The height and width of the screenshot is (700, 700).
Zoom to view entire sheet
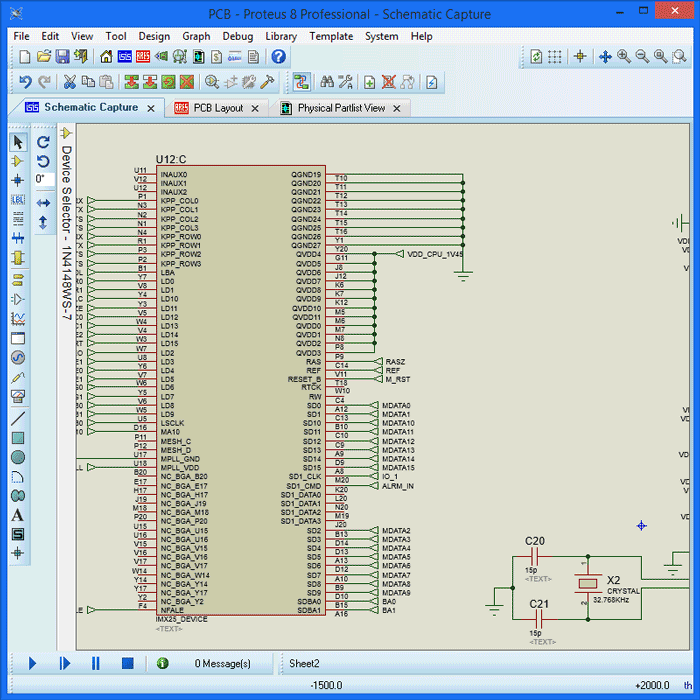(x=660, y=56)
